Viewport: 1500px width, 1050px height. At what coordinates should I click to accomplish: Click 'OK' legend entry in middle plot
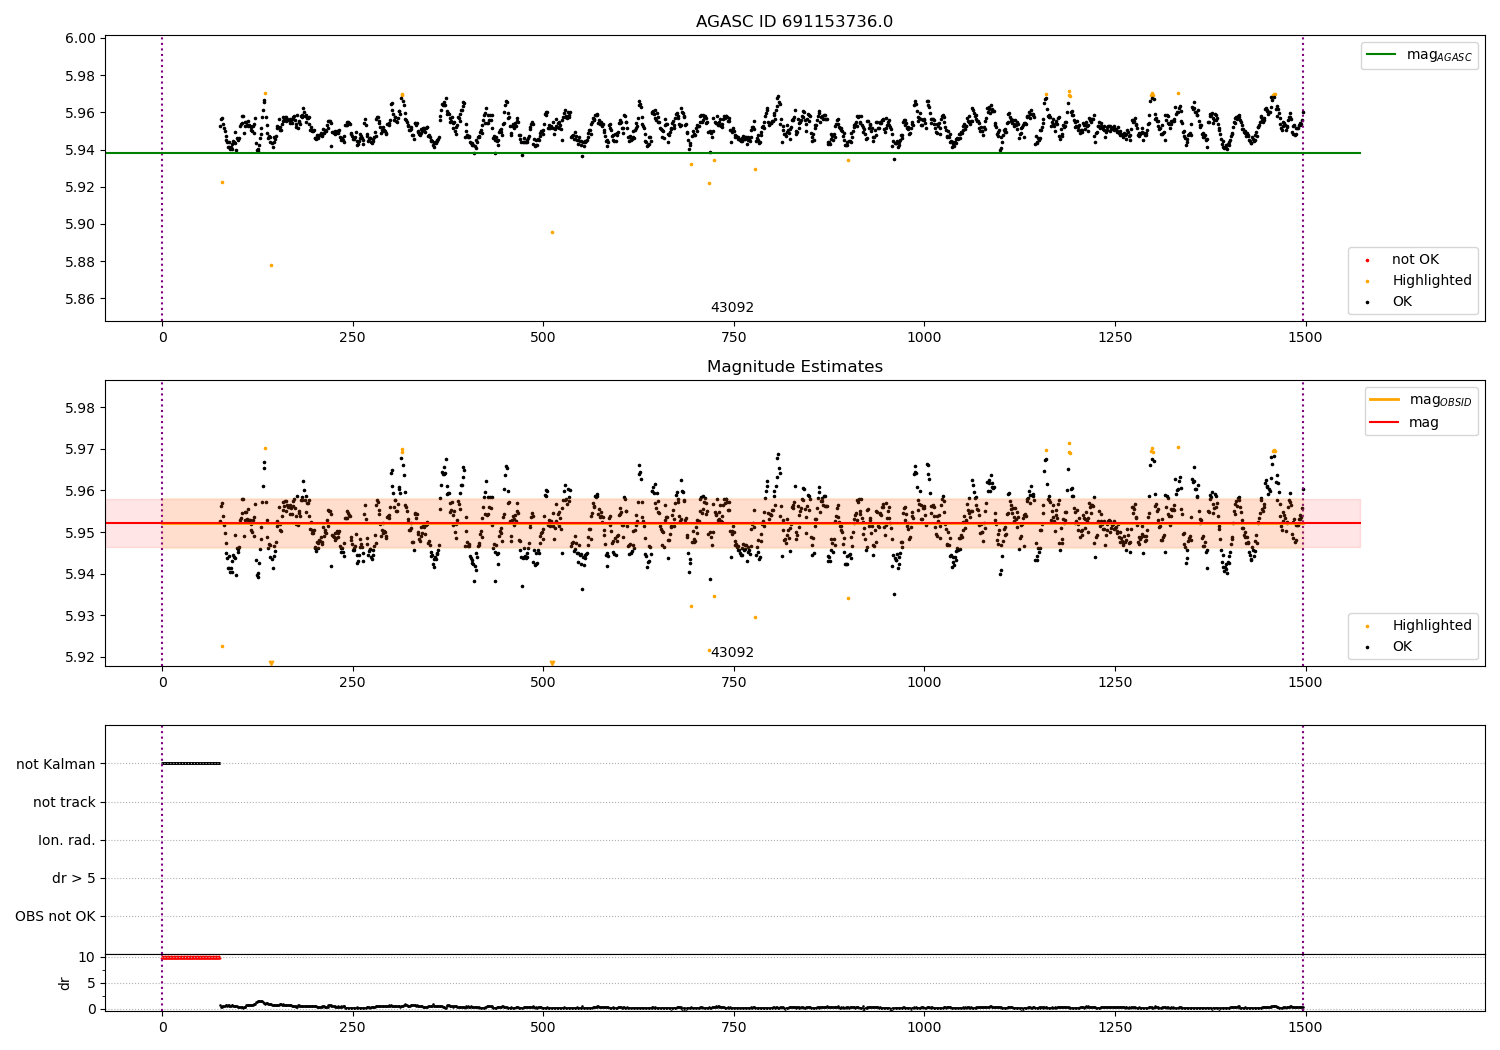(1402, 647)
